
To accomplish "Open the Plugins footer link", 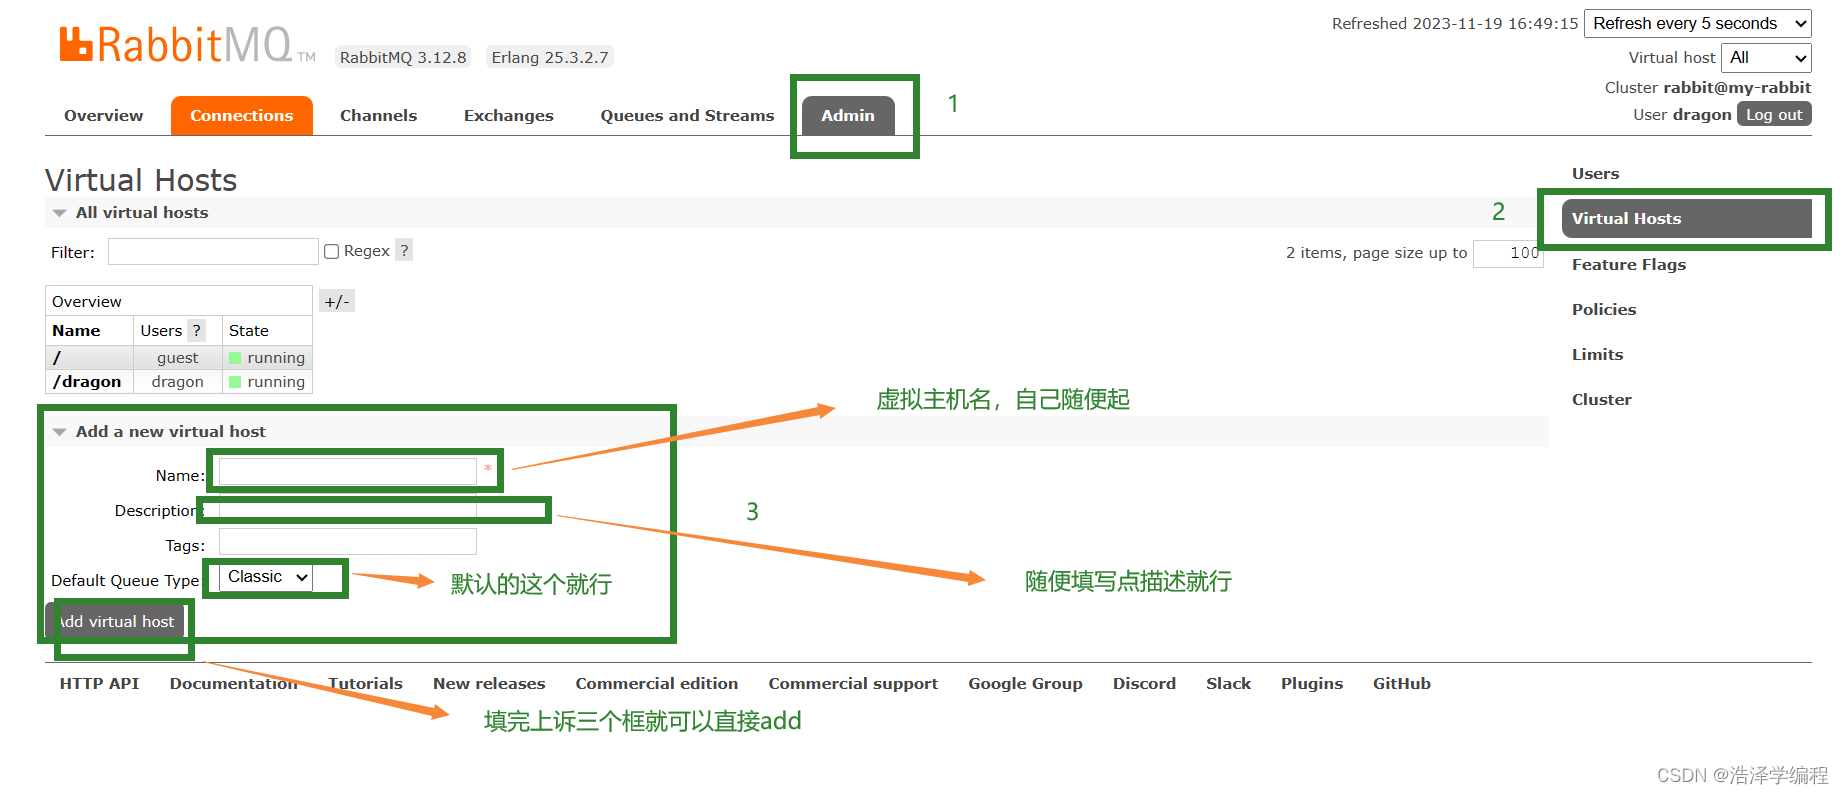I will (1312, 684).
